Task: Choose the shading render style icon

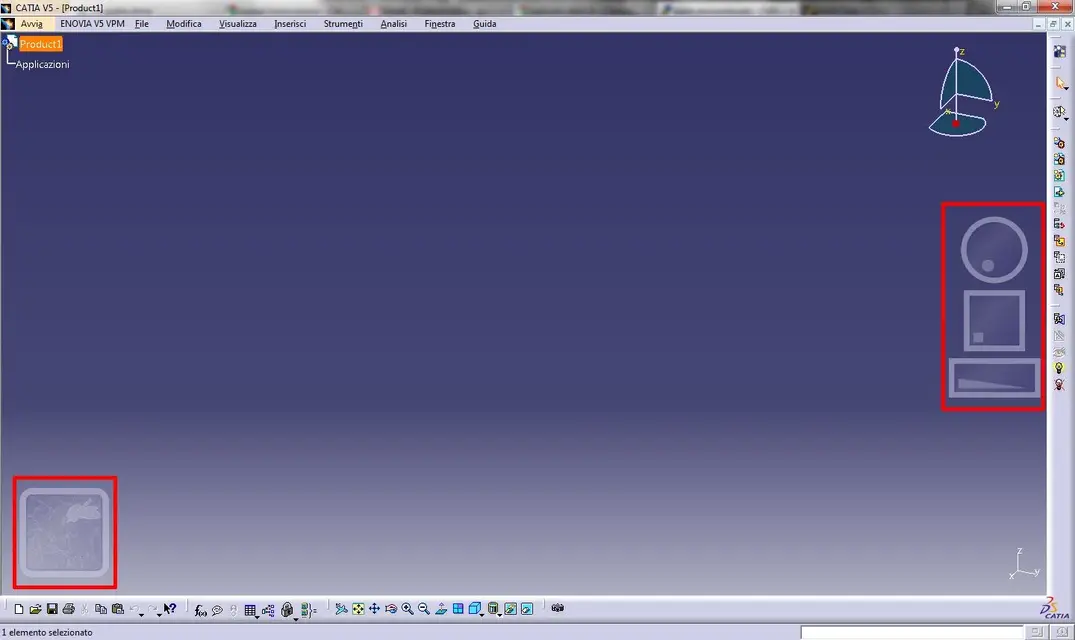Action: (x=492, y=608)
